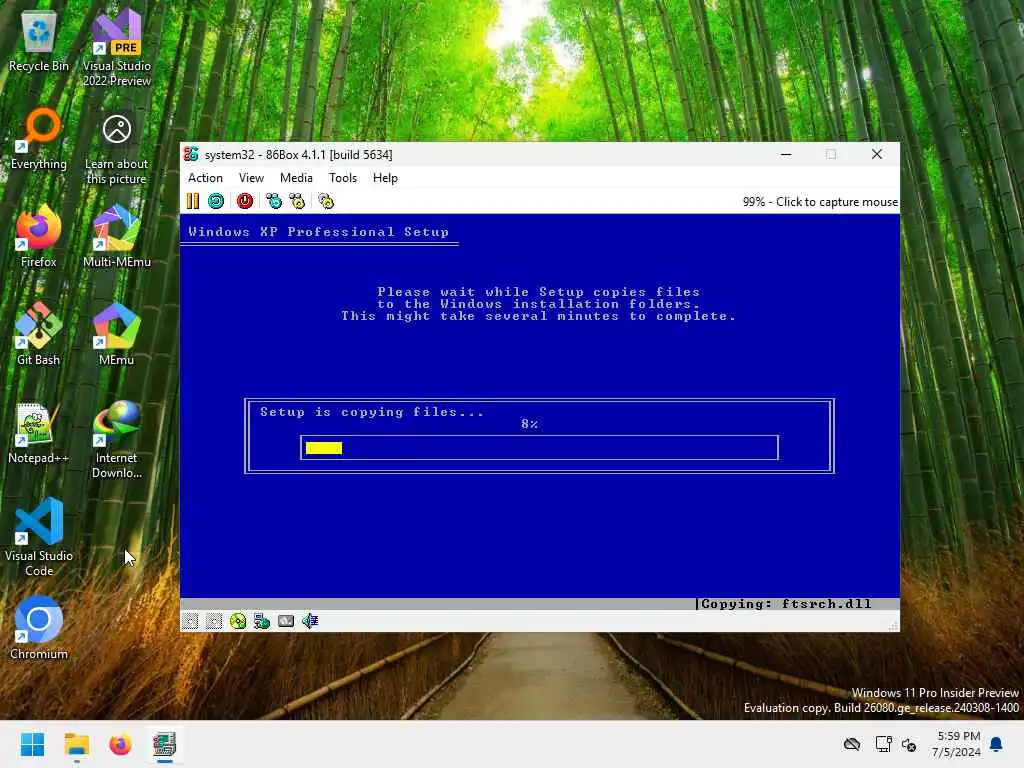Open 86Box settings gear icon
The width and height of the screenshot is (1024, 768).
pyautogui.click(x=326, y=201)
